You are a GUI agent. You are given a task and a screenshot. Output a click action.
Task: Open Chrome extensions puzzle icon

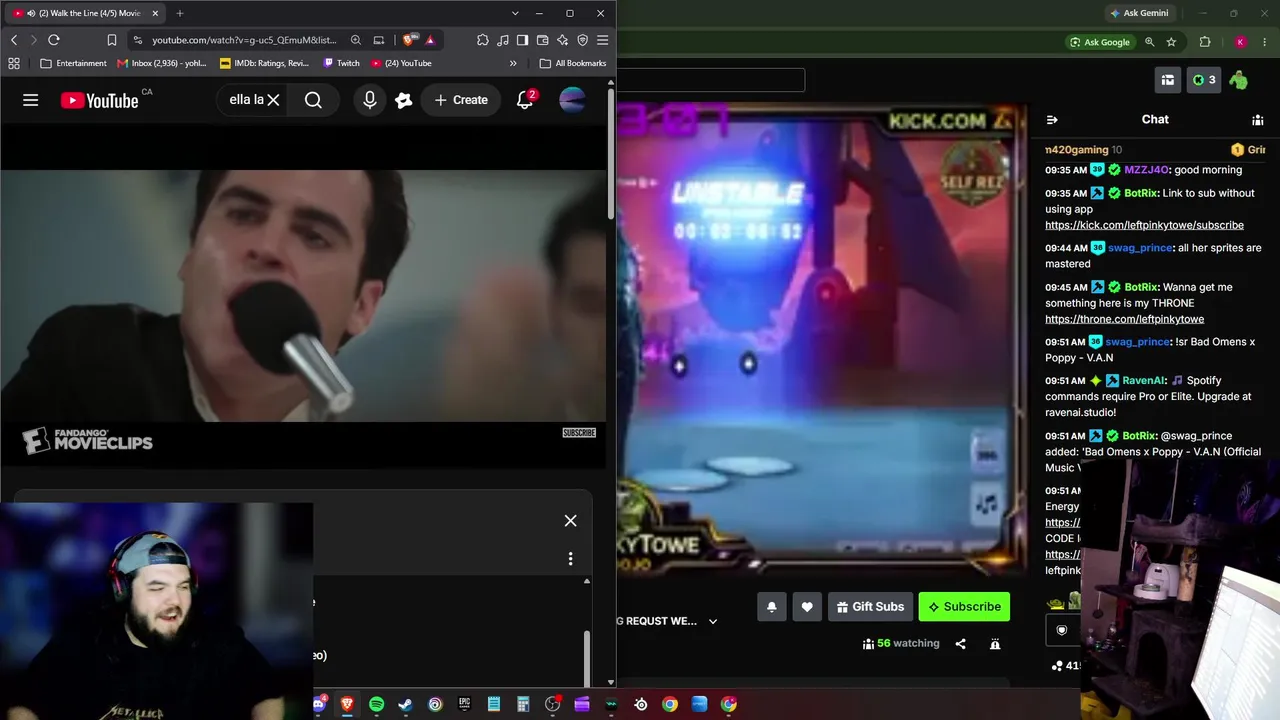1205,42
